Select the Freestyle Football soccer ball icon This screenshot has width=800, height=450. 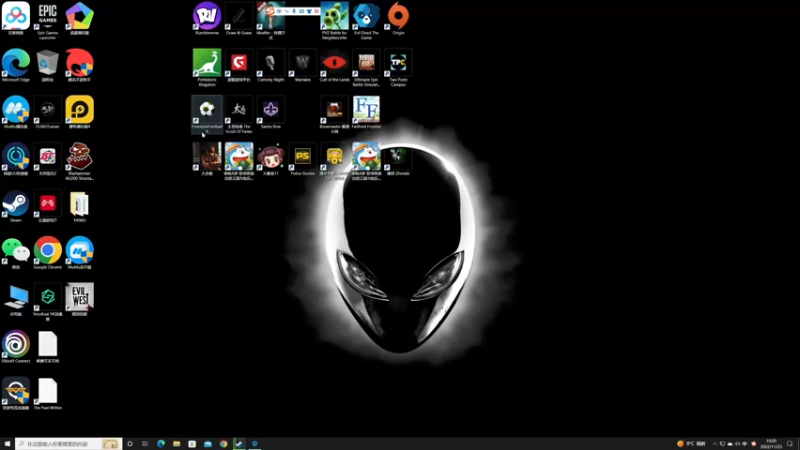(207, 114)
